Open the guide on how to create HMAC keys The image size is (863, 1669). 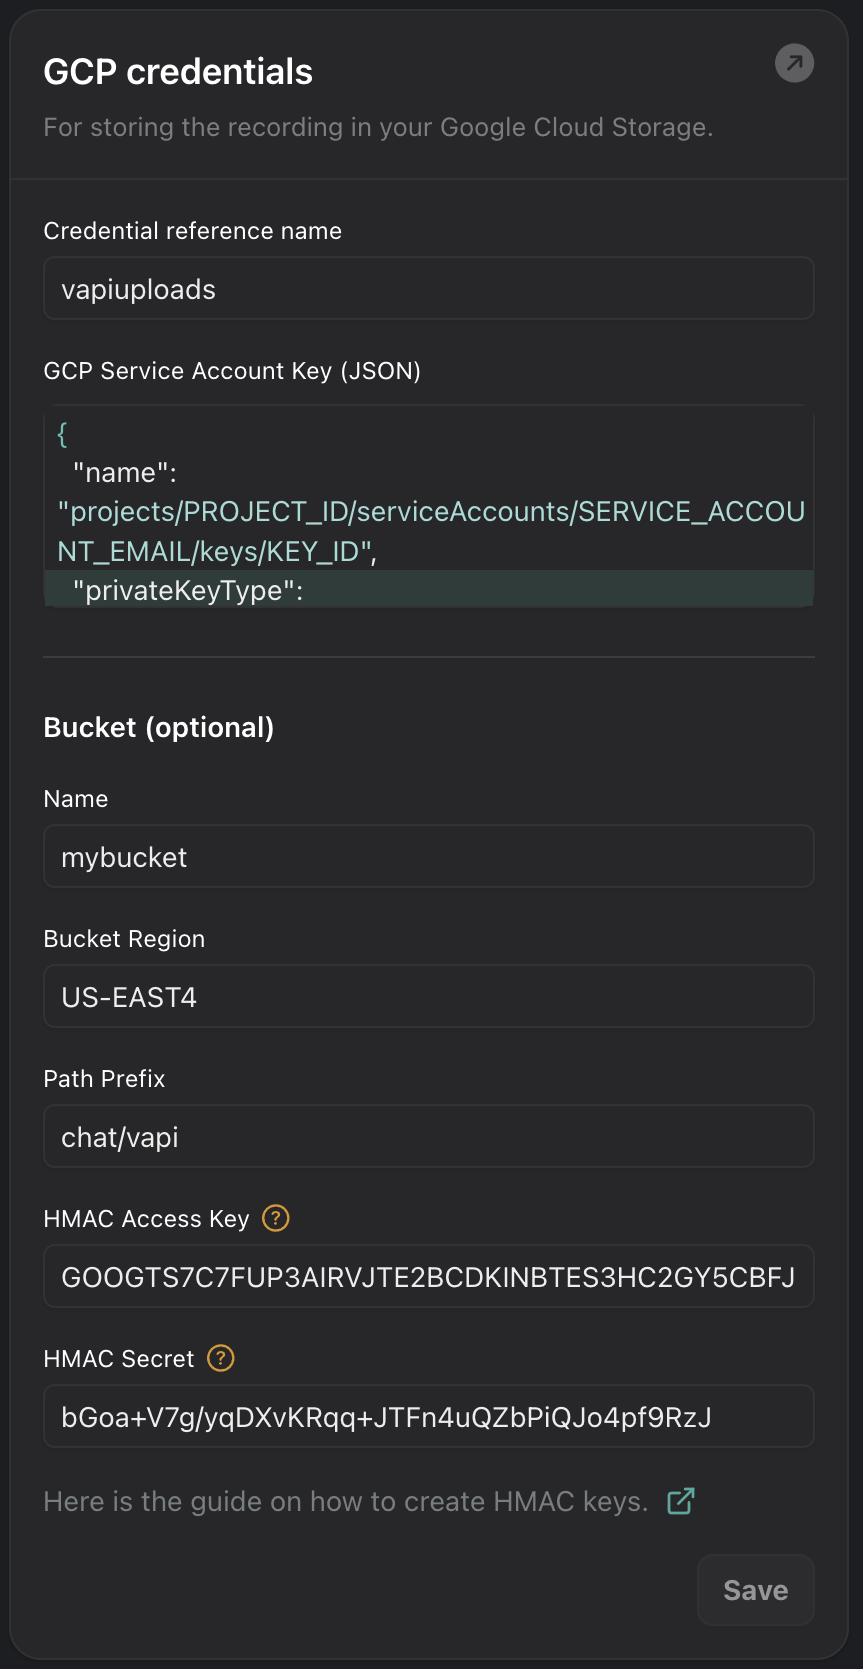click(x=345, y=1501)
